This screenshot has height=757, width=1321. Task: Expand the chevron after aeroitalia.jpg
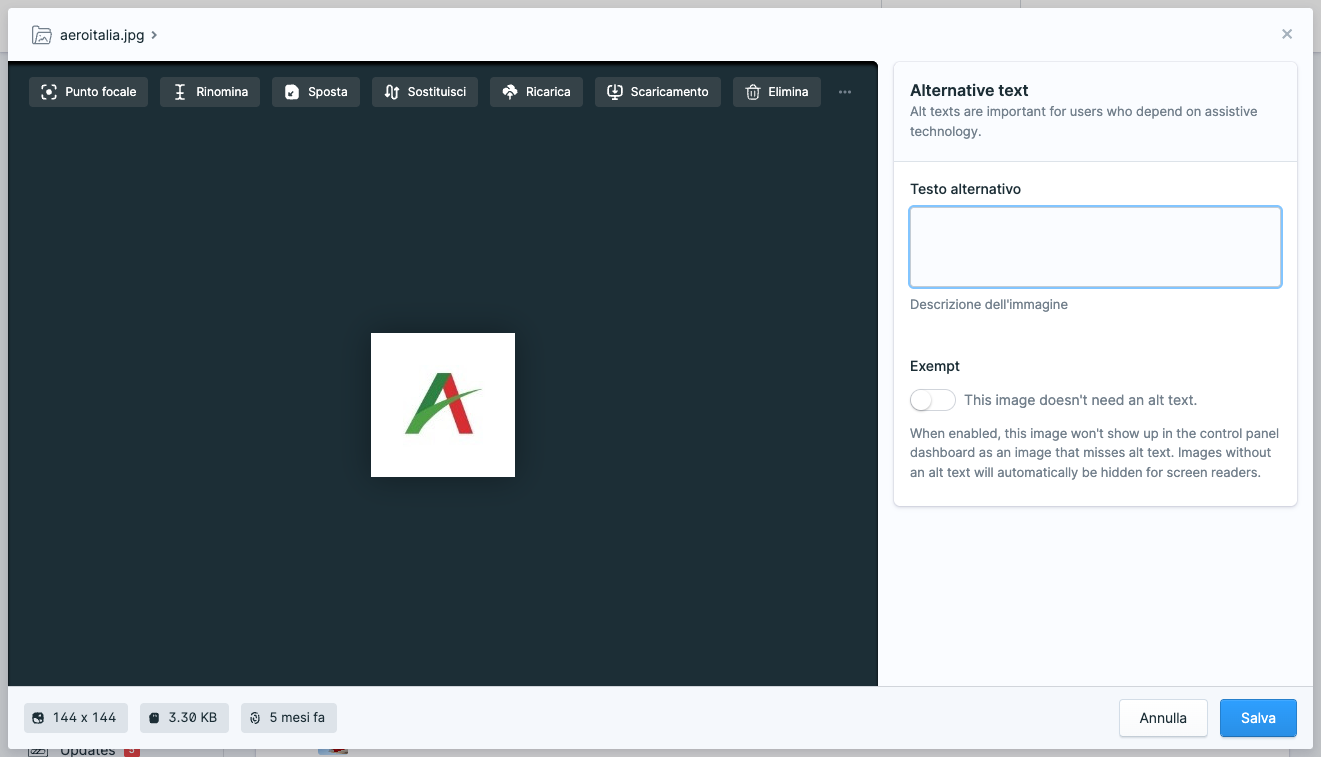point(154,35)
